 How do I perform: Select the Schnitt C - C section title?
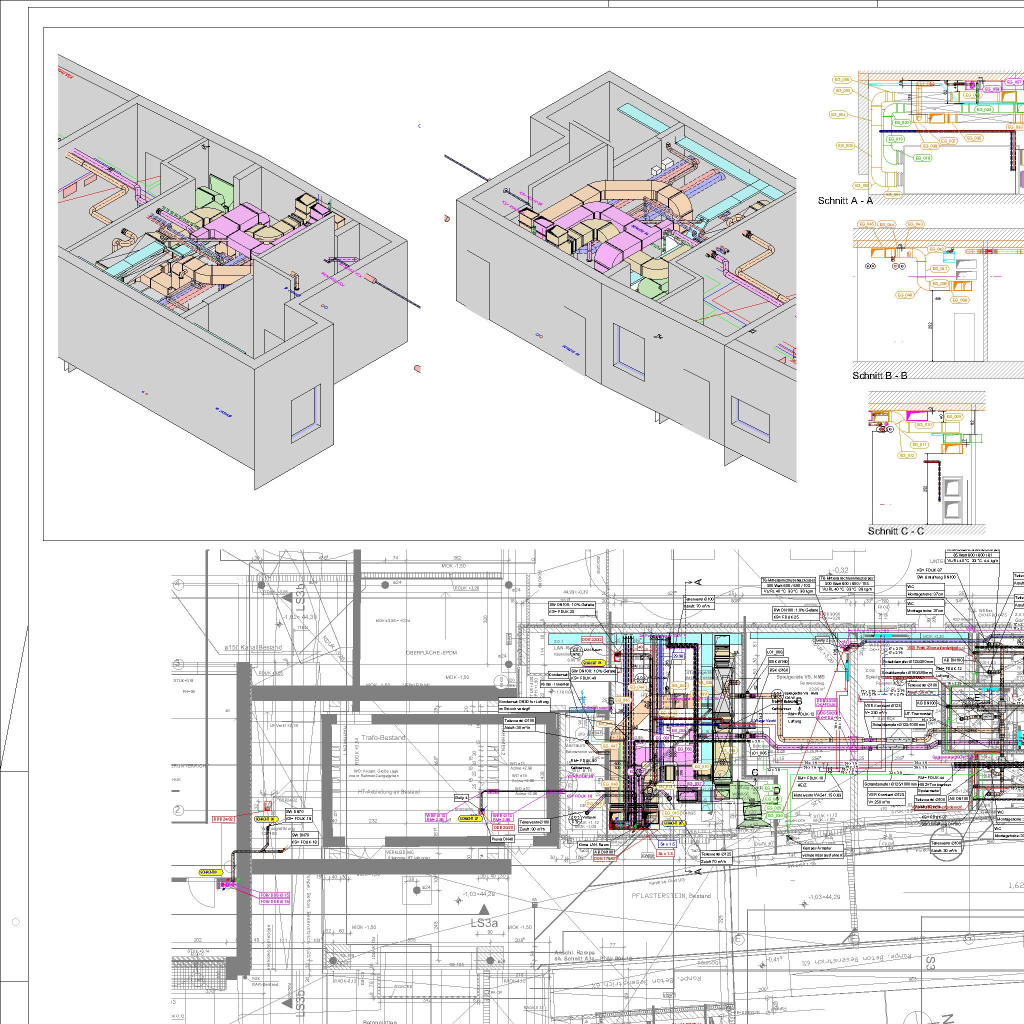point(895,532)
